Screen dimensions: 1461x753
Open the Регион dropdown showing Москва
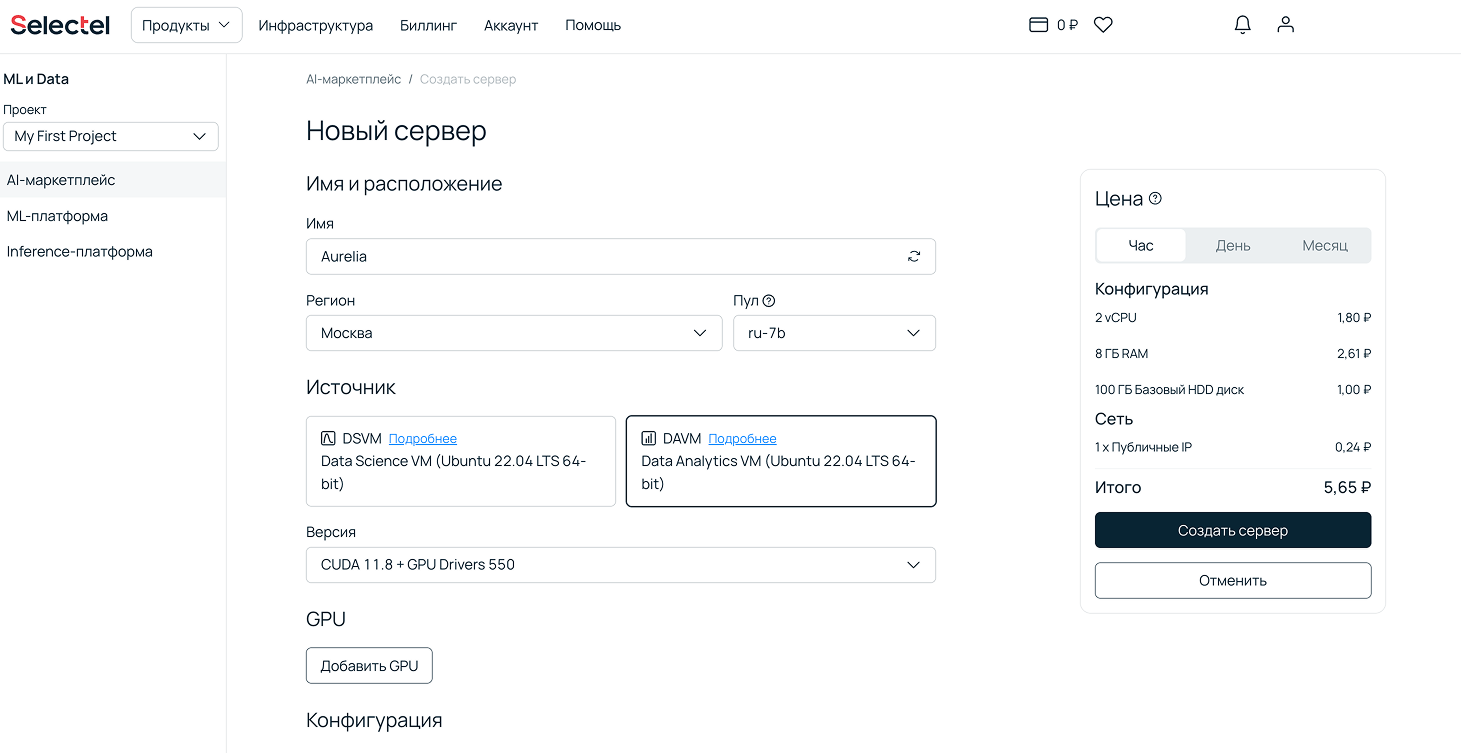[x=513, y=333]
